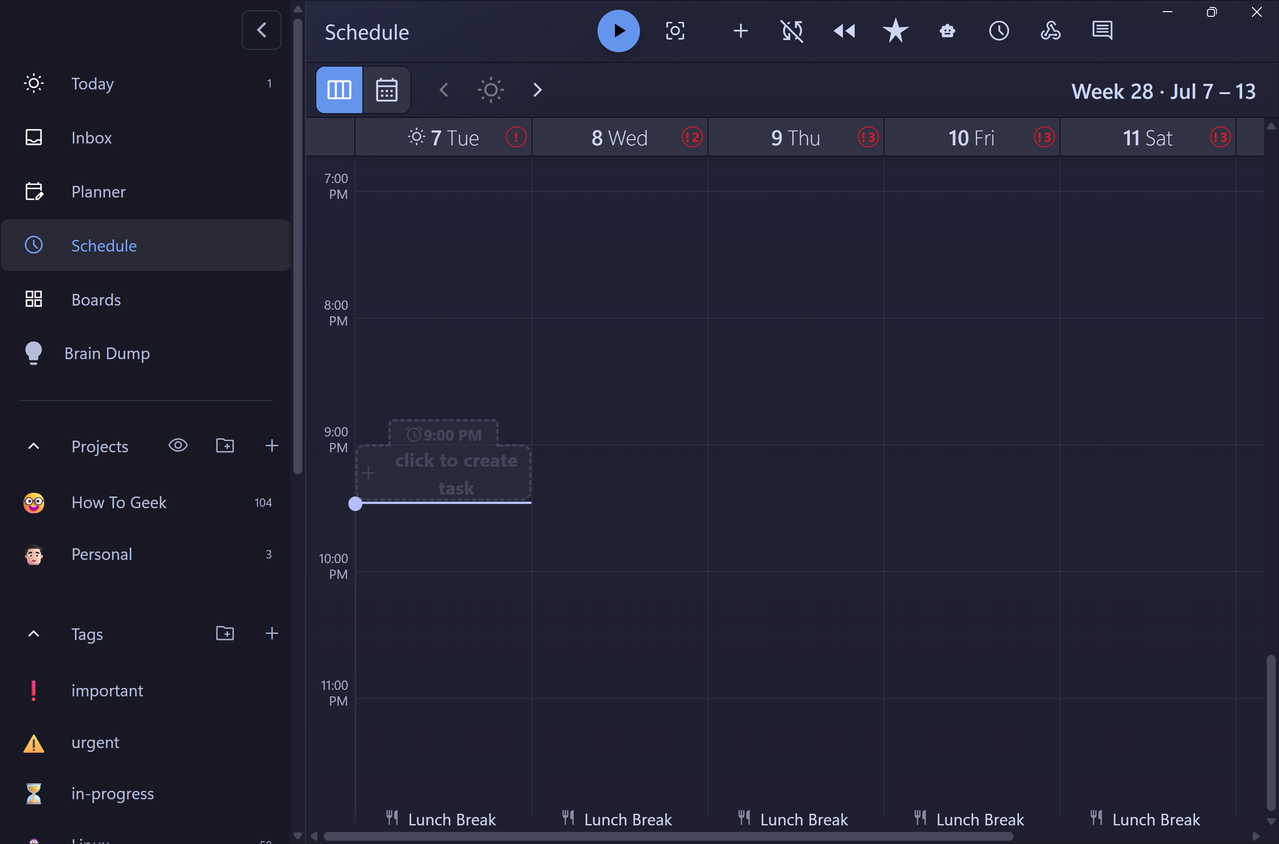The height and width of the screenshot is (844, 1279).
Task: Open overdue alert badge on Saturday
Action: tap(1220, 137)
